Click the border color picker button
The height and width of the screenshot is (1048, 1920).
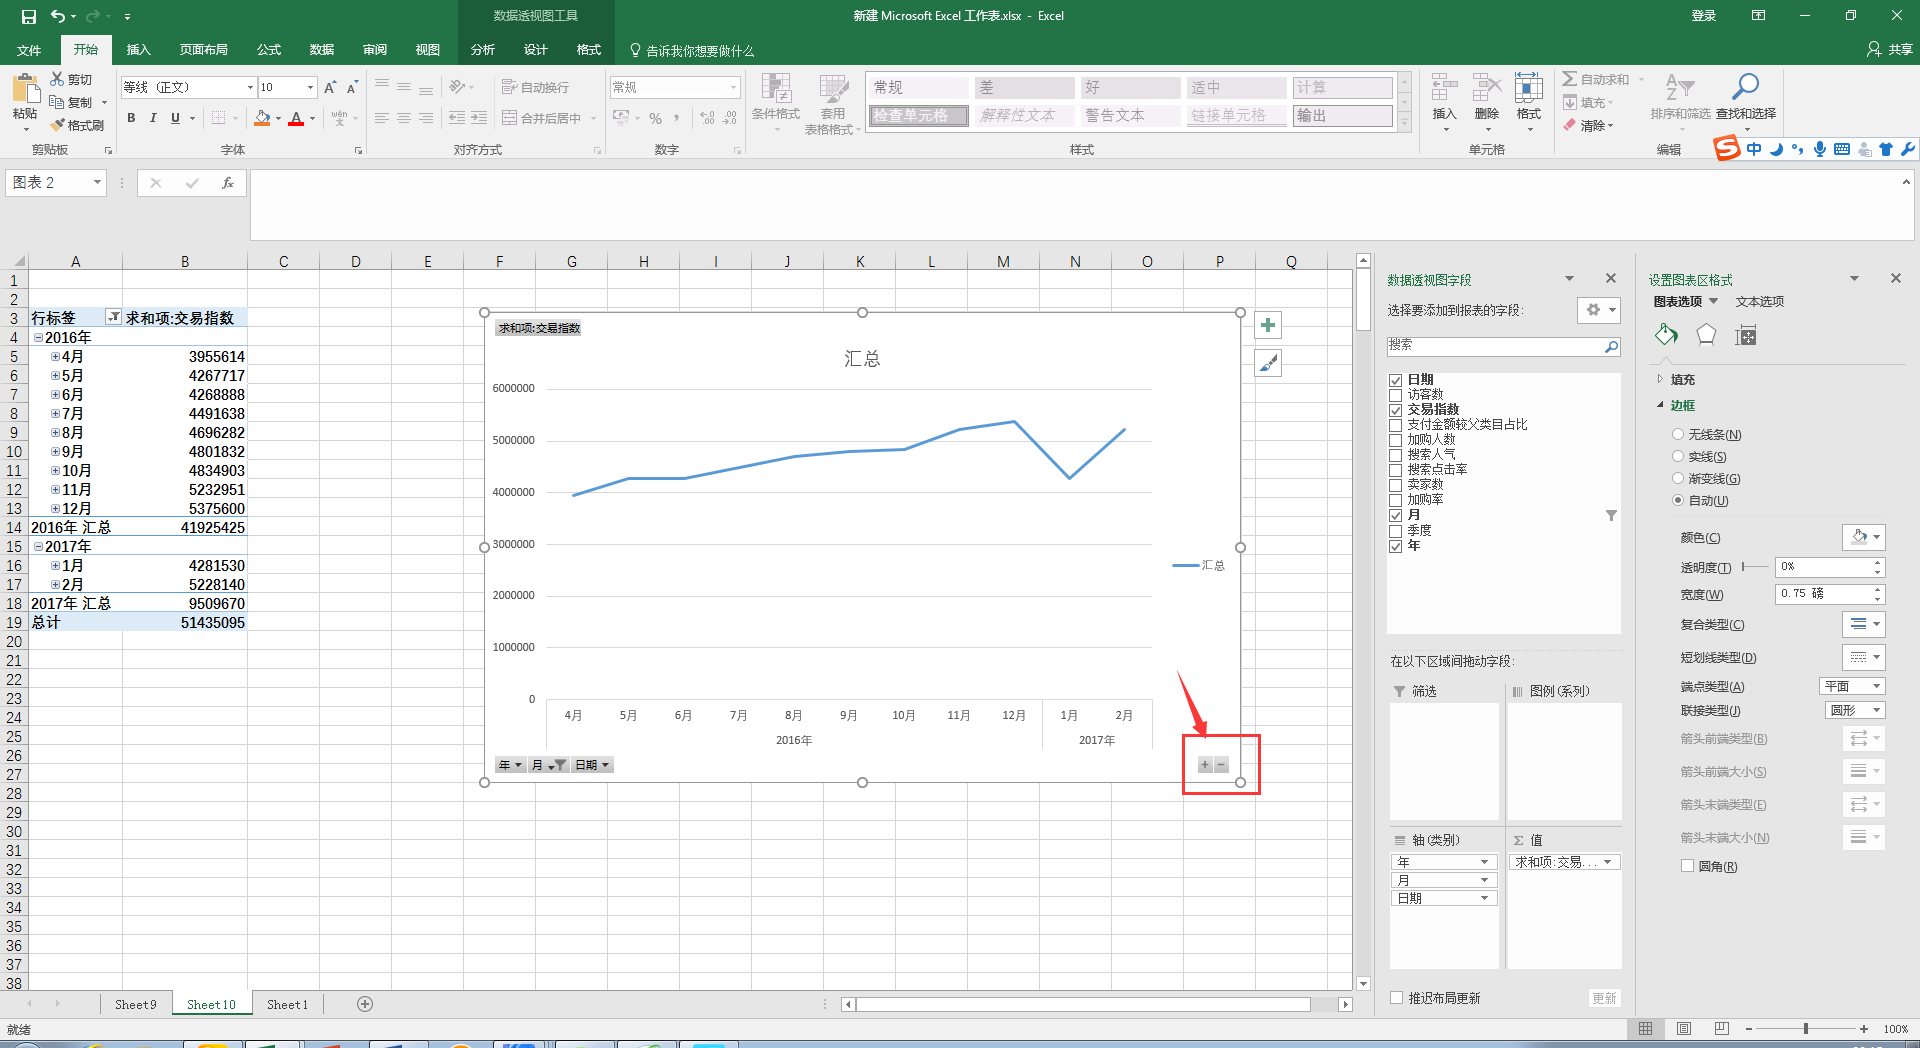(1863, 538)
